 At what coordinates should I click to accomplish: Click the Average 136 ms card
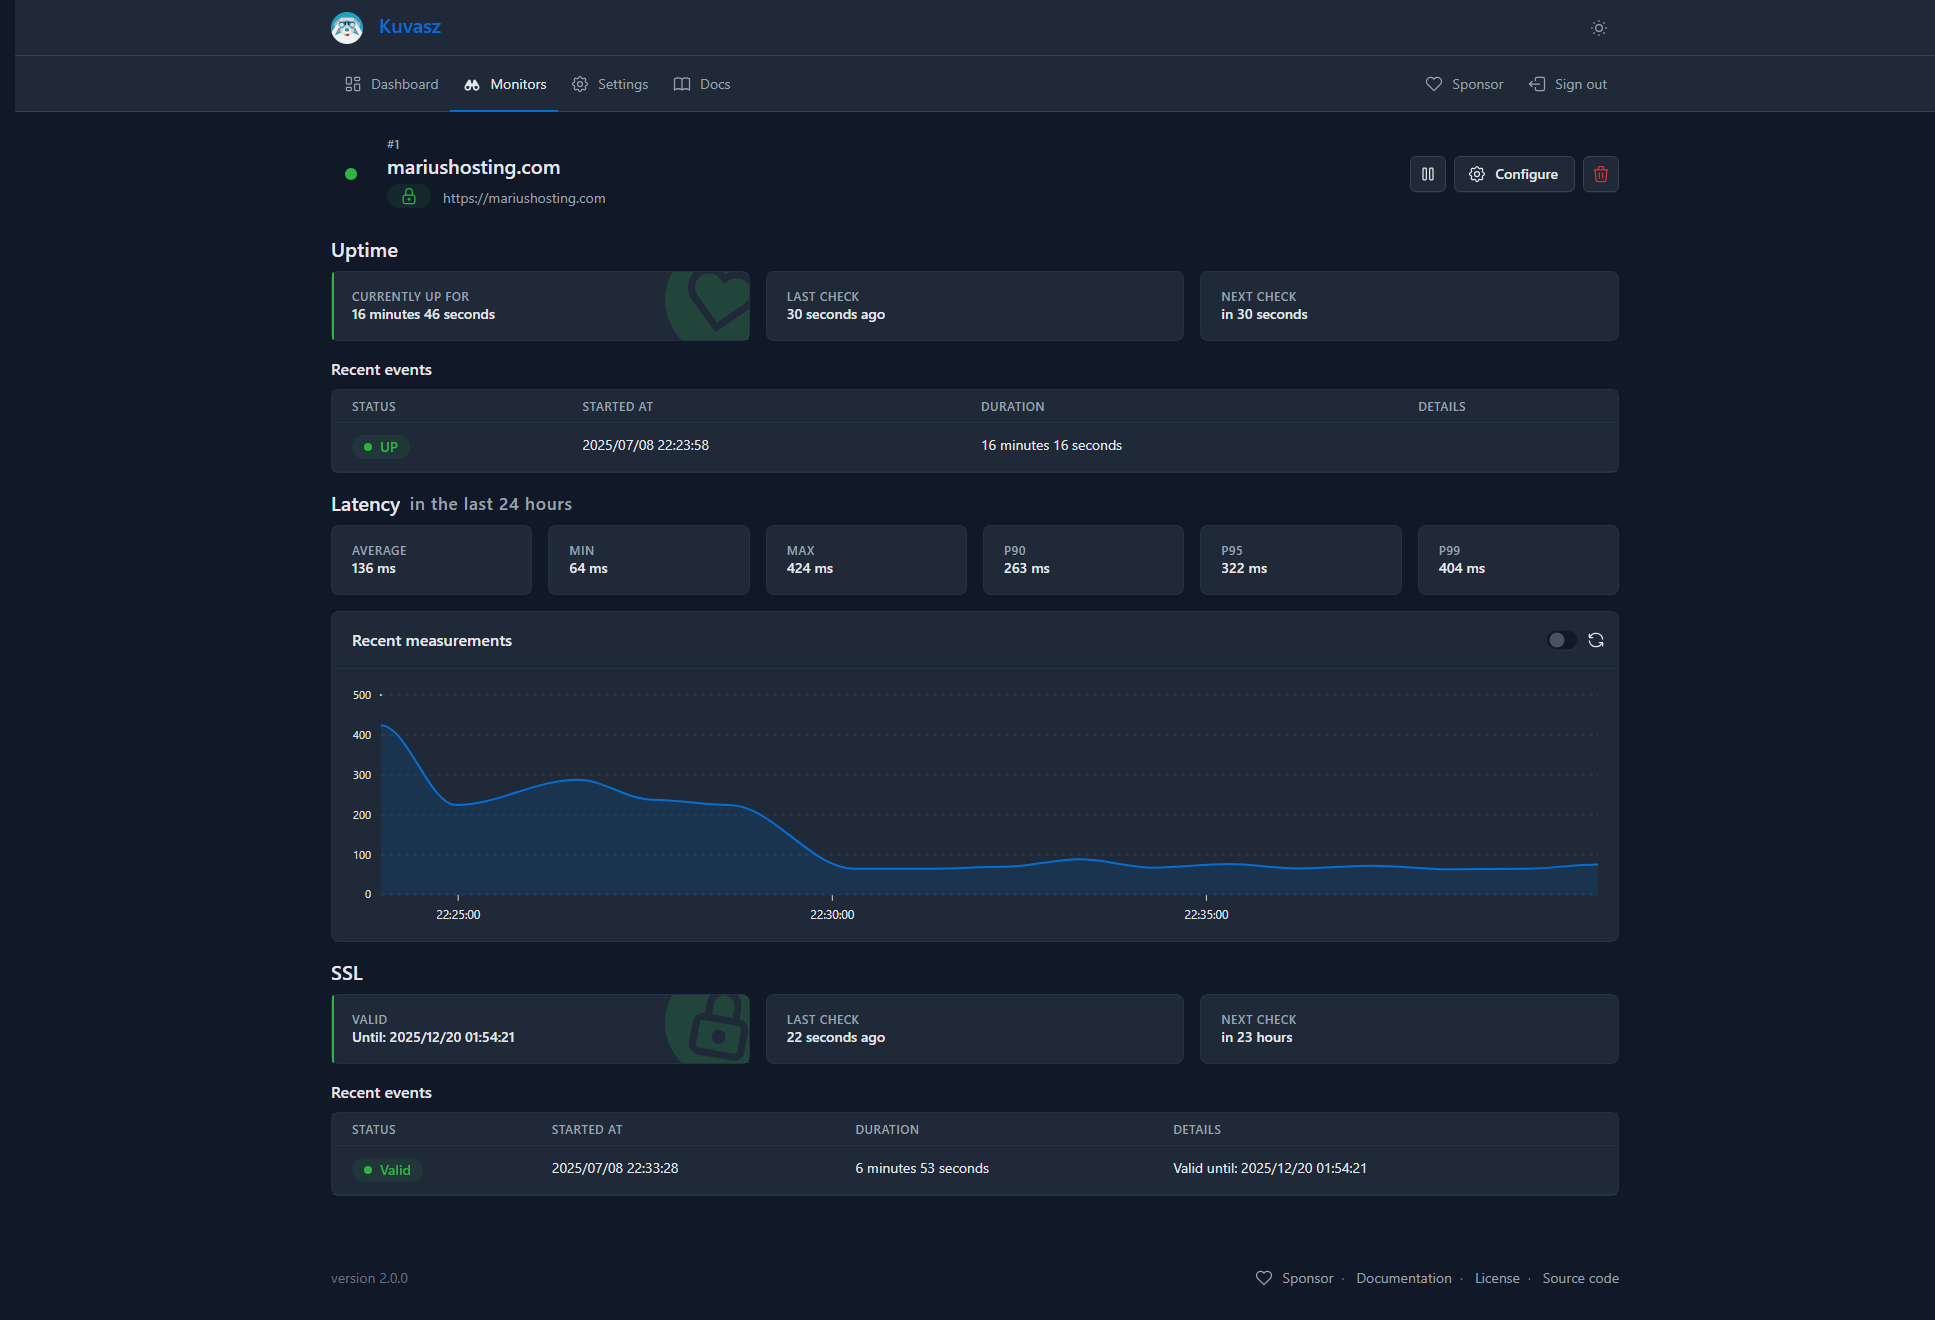click(432, 560)
